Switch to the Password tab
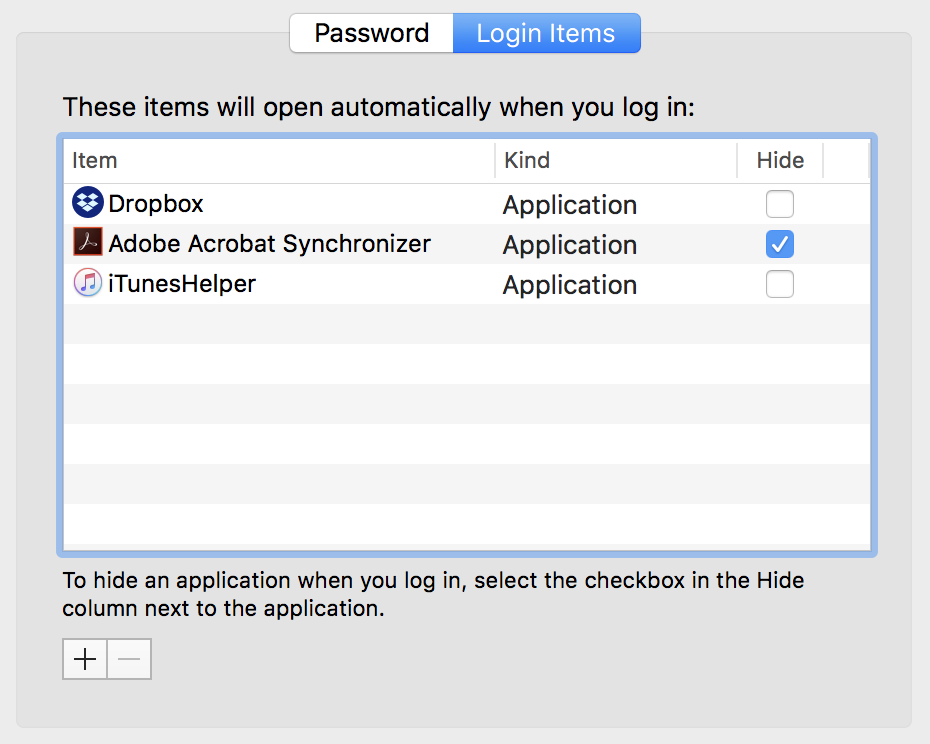This screenshot has height=744, width=930. (x=371, y=33)
